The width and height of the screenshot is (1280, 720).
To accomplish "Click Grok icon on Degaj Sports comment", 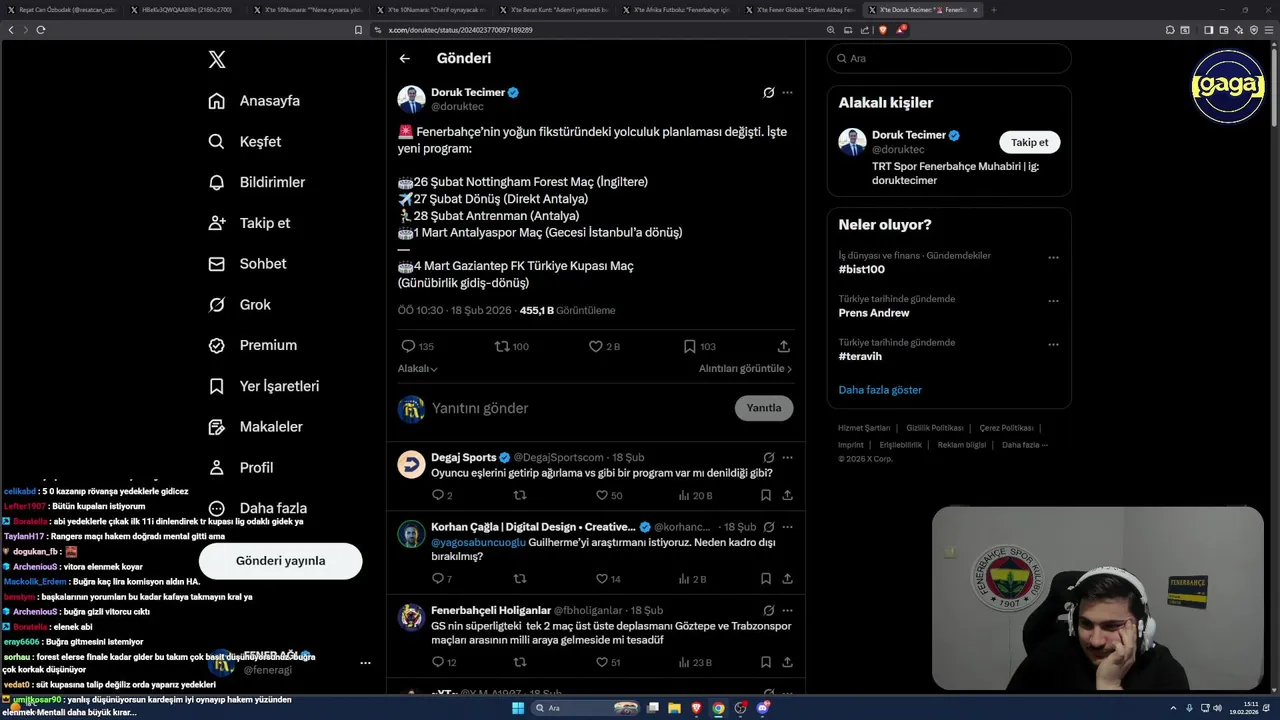I will pyautogui.click(x=768, y=457).
